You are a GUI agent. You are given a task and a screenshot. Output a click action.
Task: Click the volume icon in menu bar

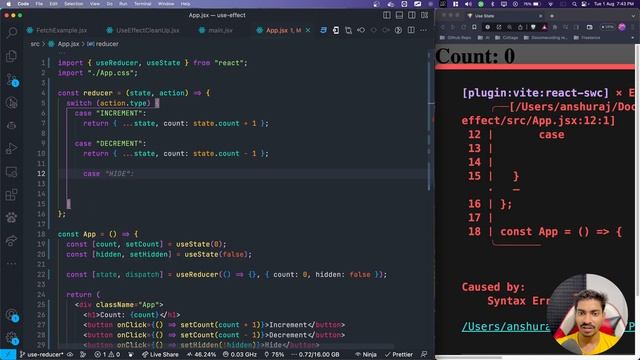pyautogui.click(x=468, y=4)
